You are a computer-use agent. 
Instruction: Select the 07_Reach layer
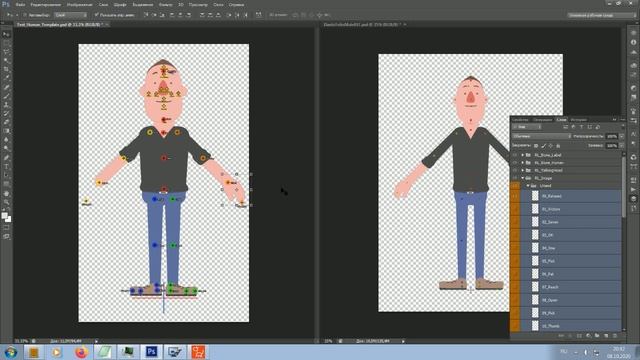tap(566, 287)
